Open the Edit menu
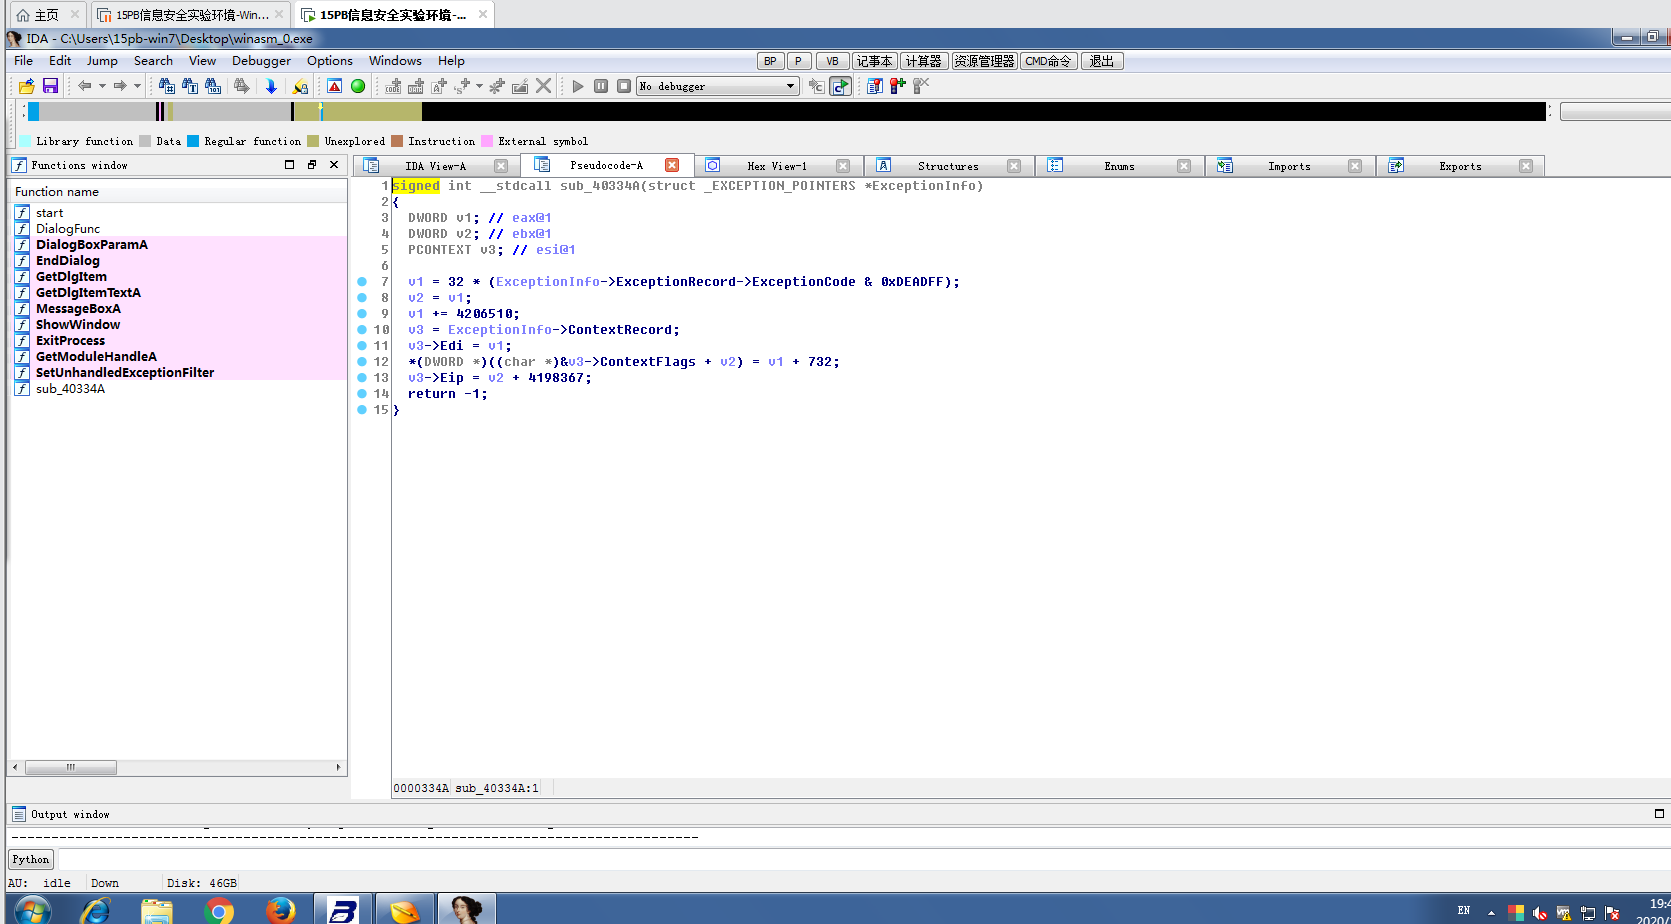Screen dimensions: 1671x924 click(x=60, y=61)
